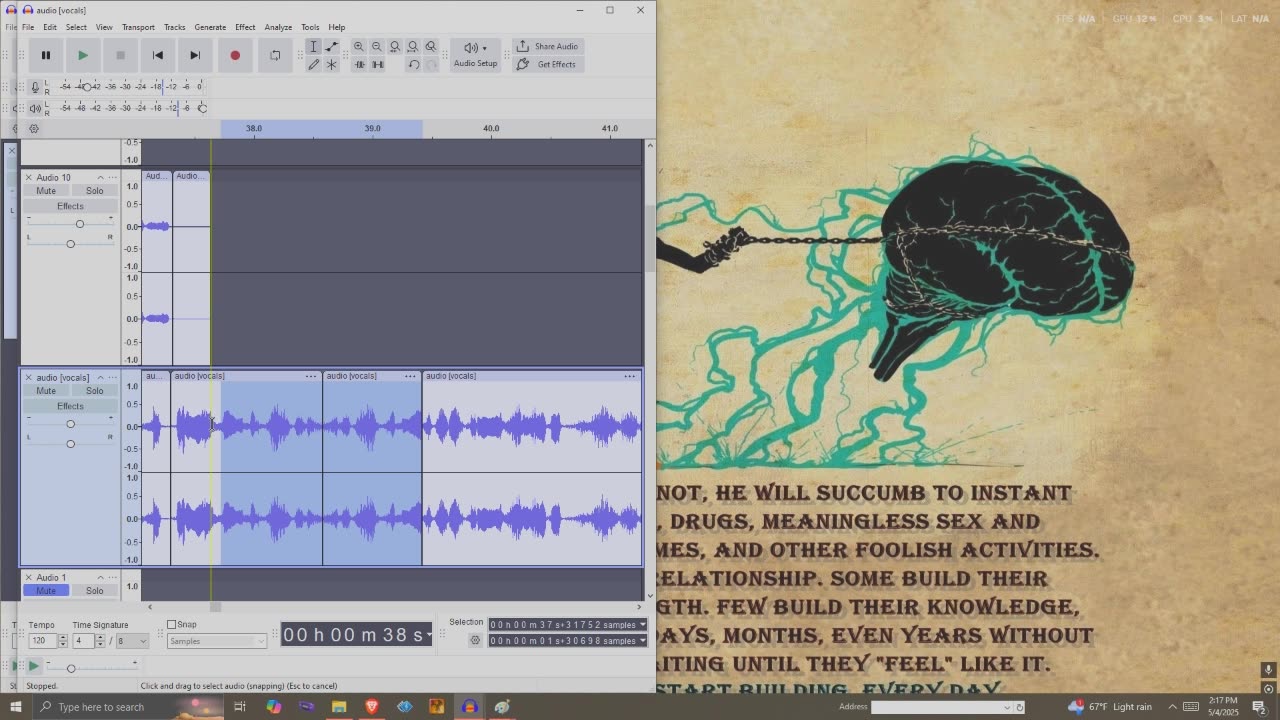Start recording with the red Record button

click(x=235, y=56)
